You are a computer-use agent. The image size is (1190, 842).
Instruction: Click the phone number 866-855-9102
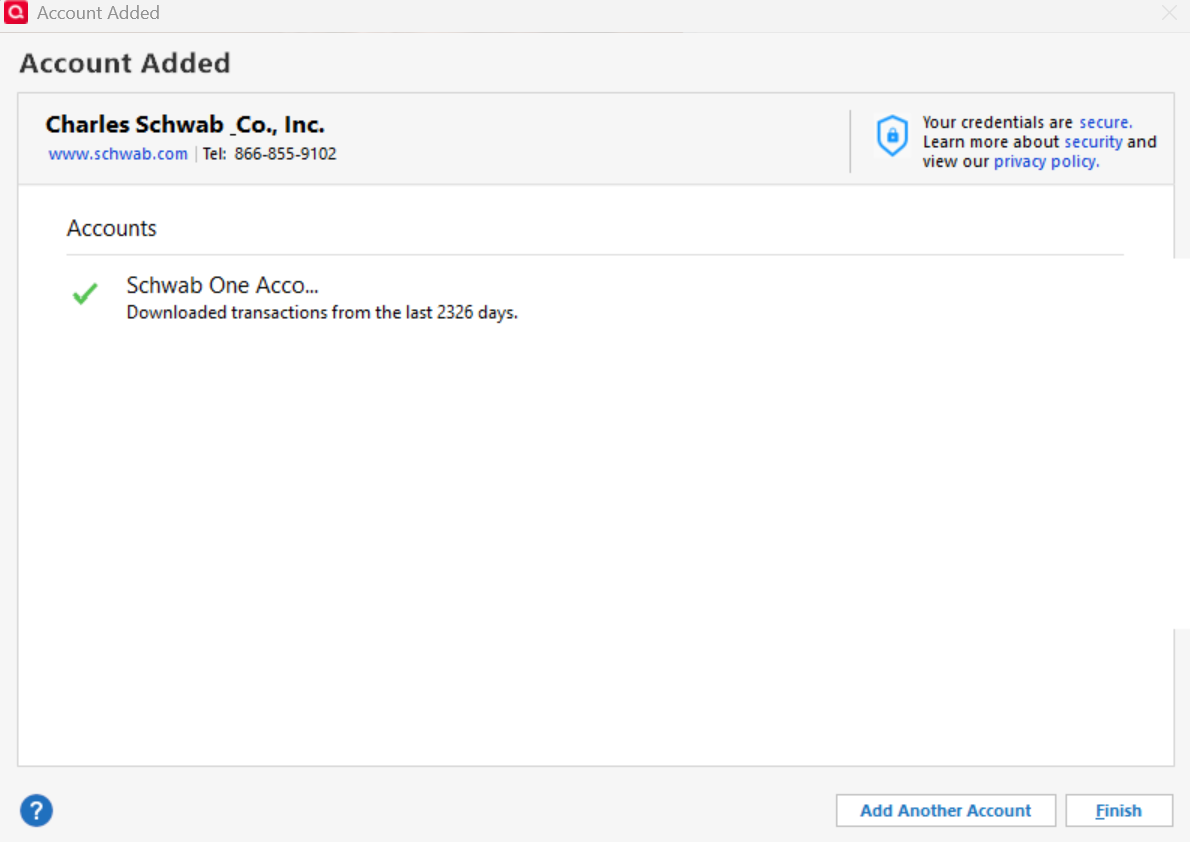point(285,154)
